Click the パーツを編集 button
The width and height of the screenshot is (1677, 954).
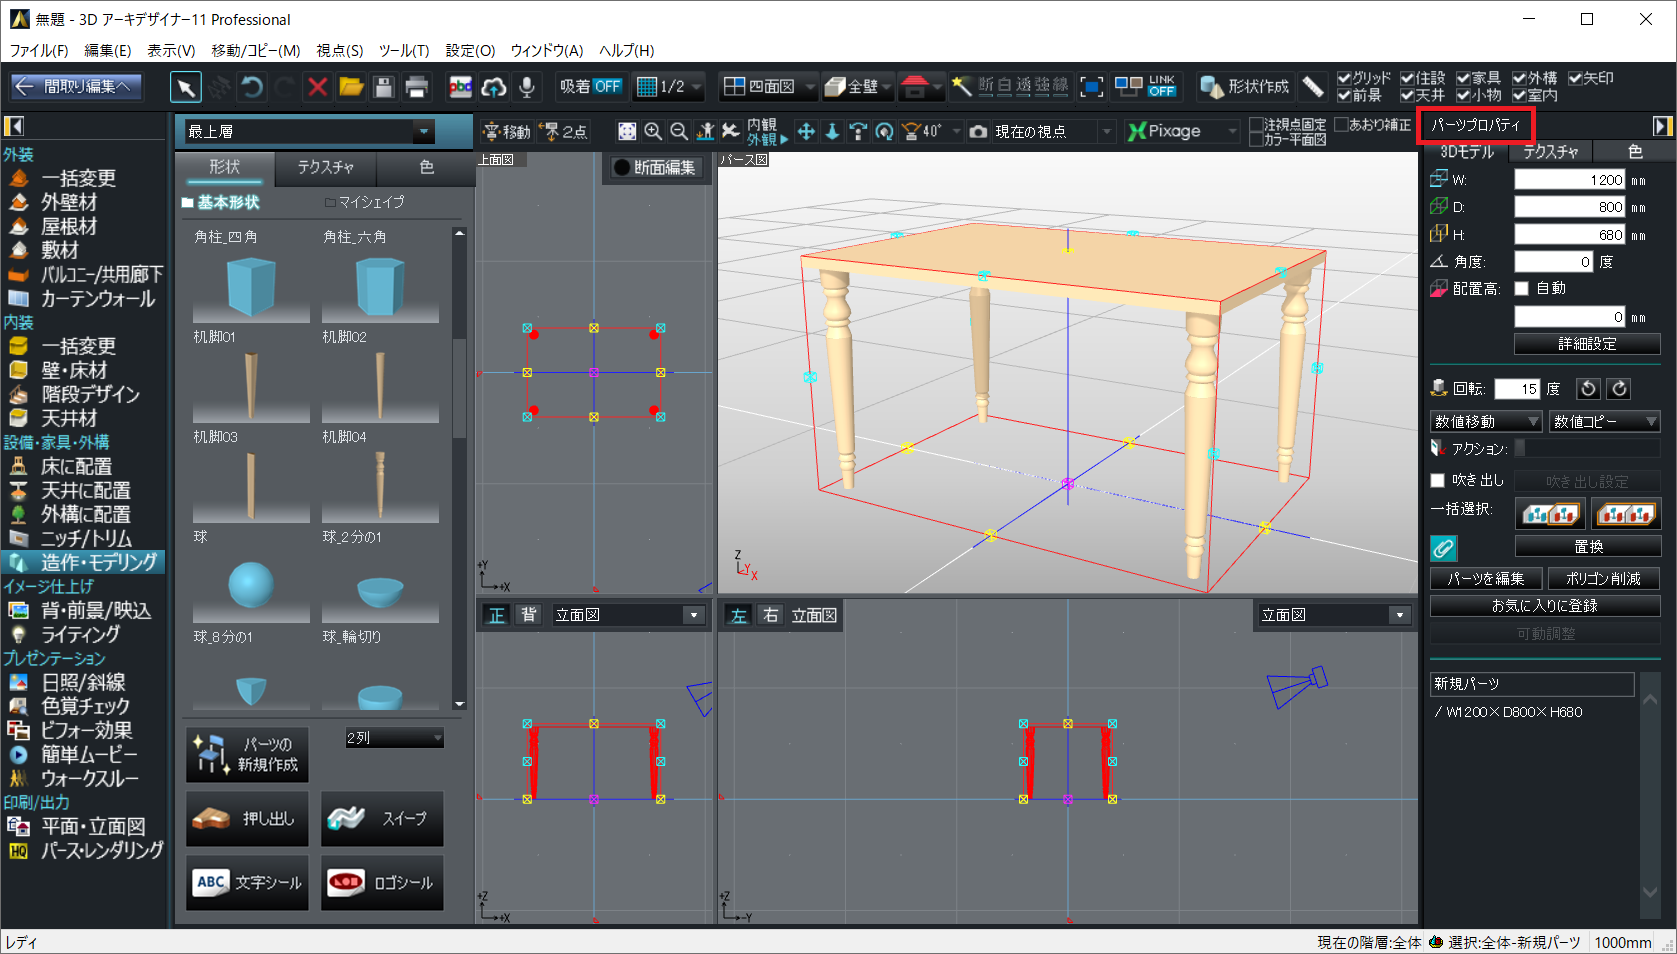[1485, 579]
